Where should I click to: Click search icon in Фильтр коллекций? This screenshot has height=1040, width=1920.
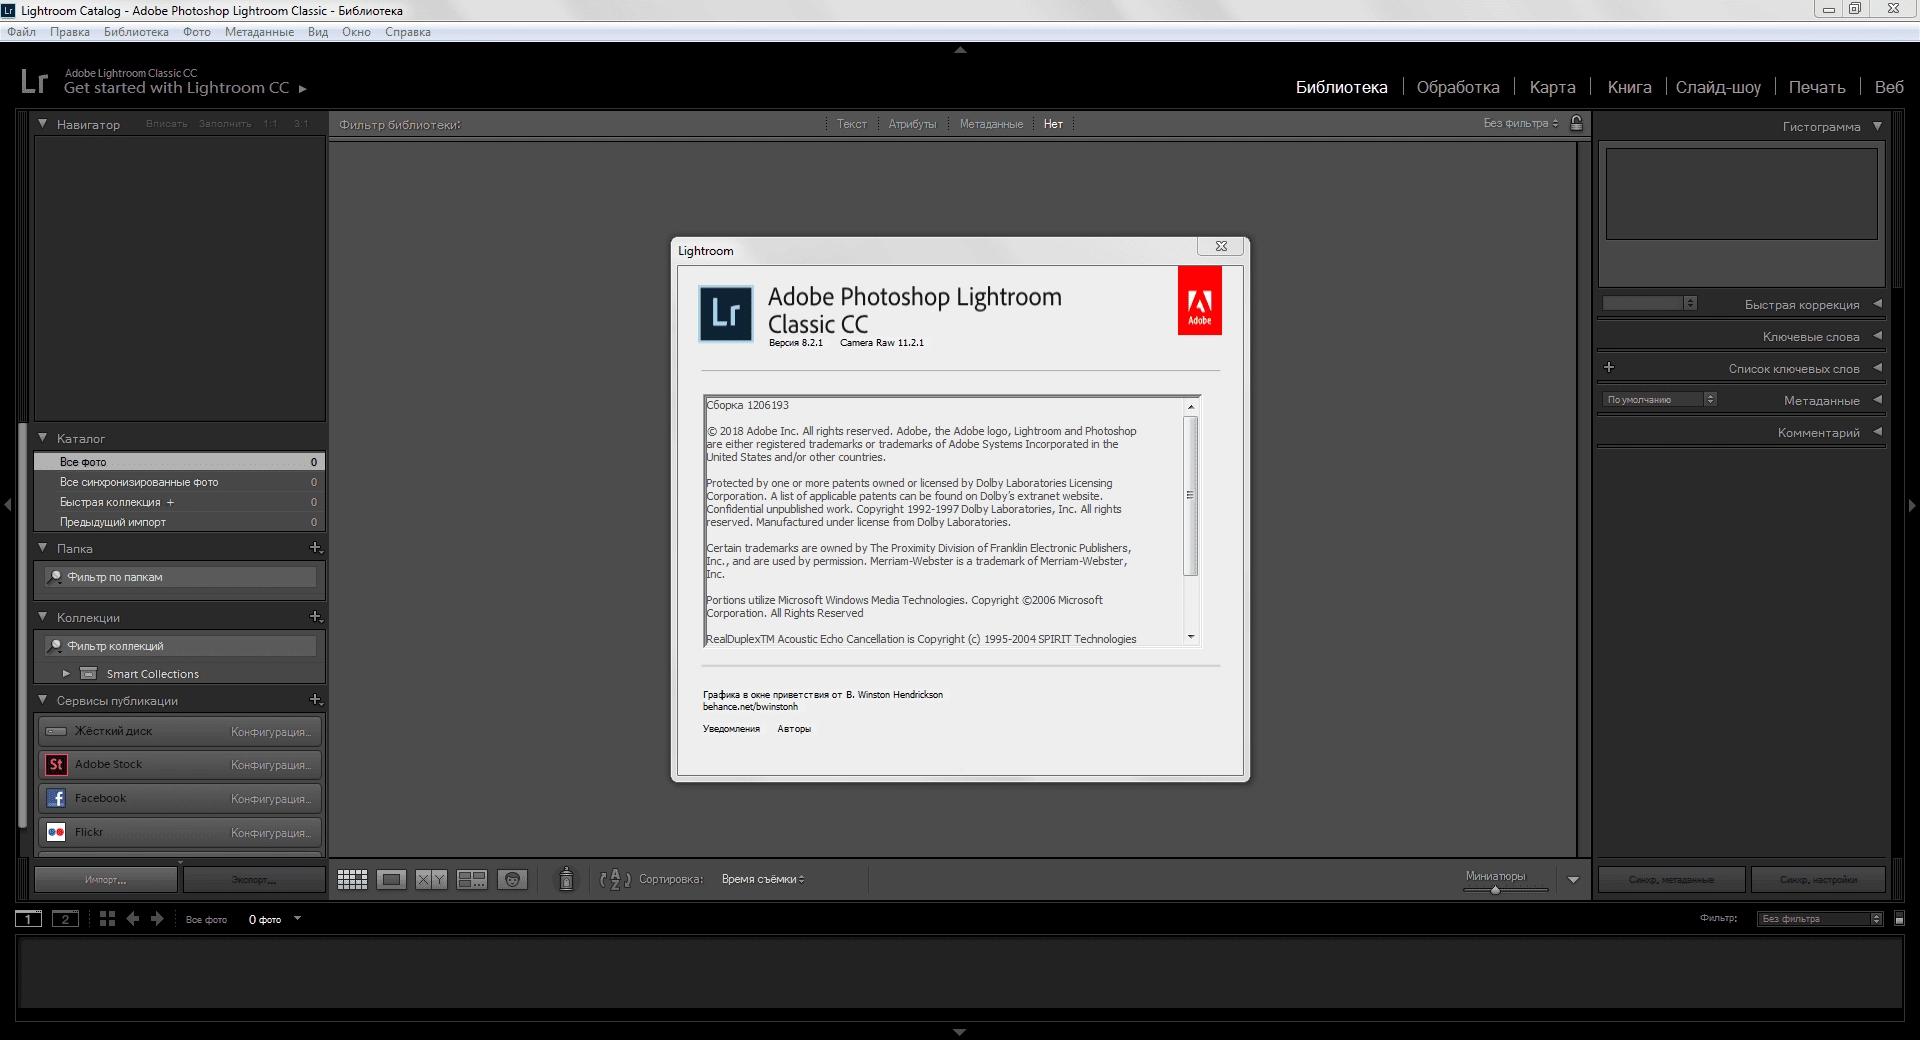[x=56, y=646]
